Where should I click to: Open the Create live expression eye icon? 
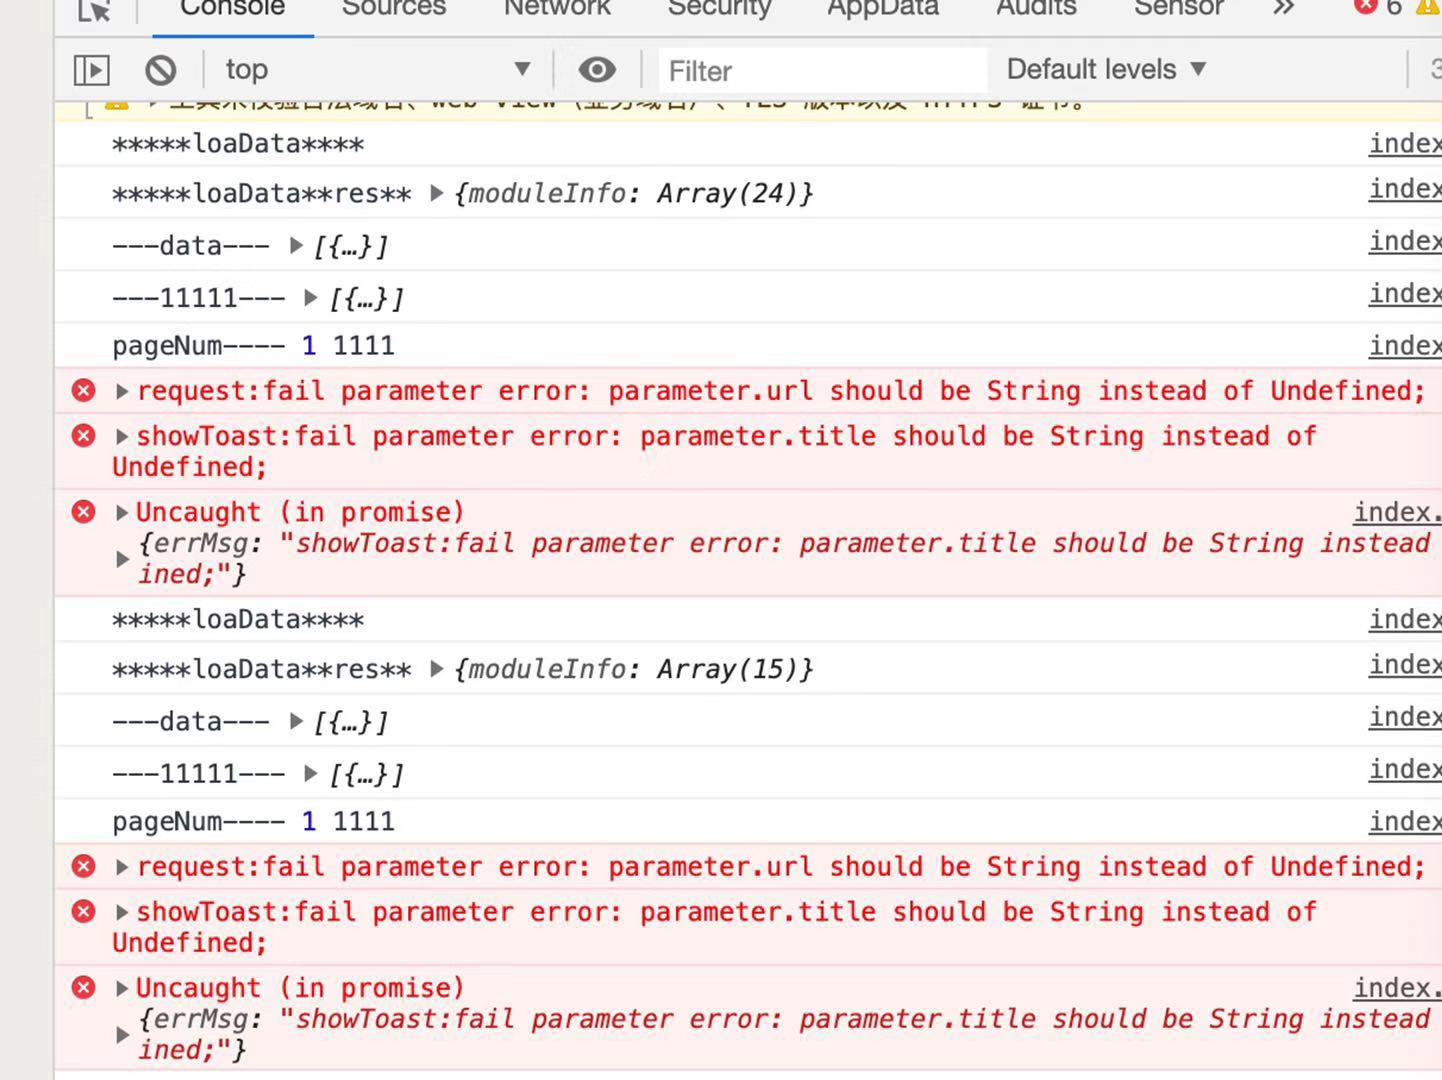coord(597,70)
